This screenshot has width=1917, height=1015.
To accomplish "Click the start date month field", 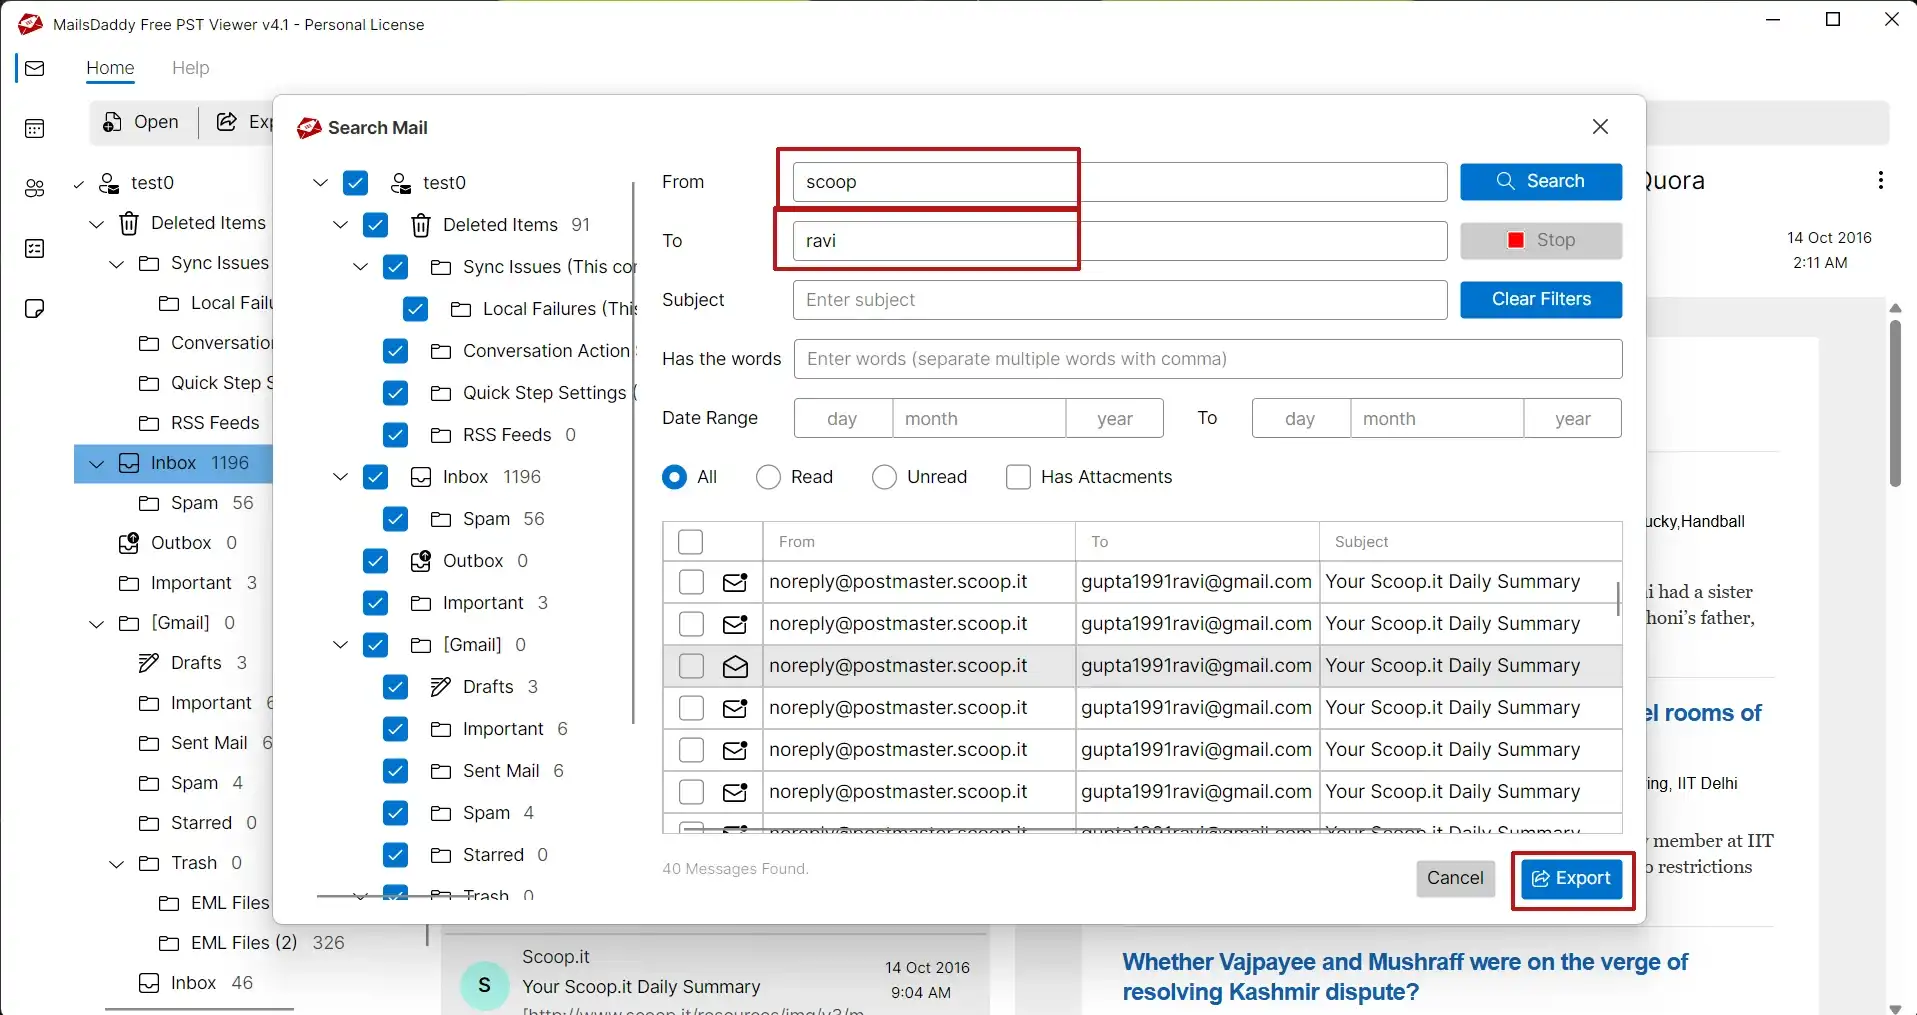I will (x=979, y=419).
